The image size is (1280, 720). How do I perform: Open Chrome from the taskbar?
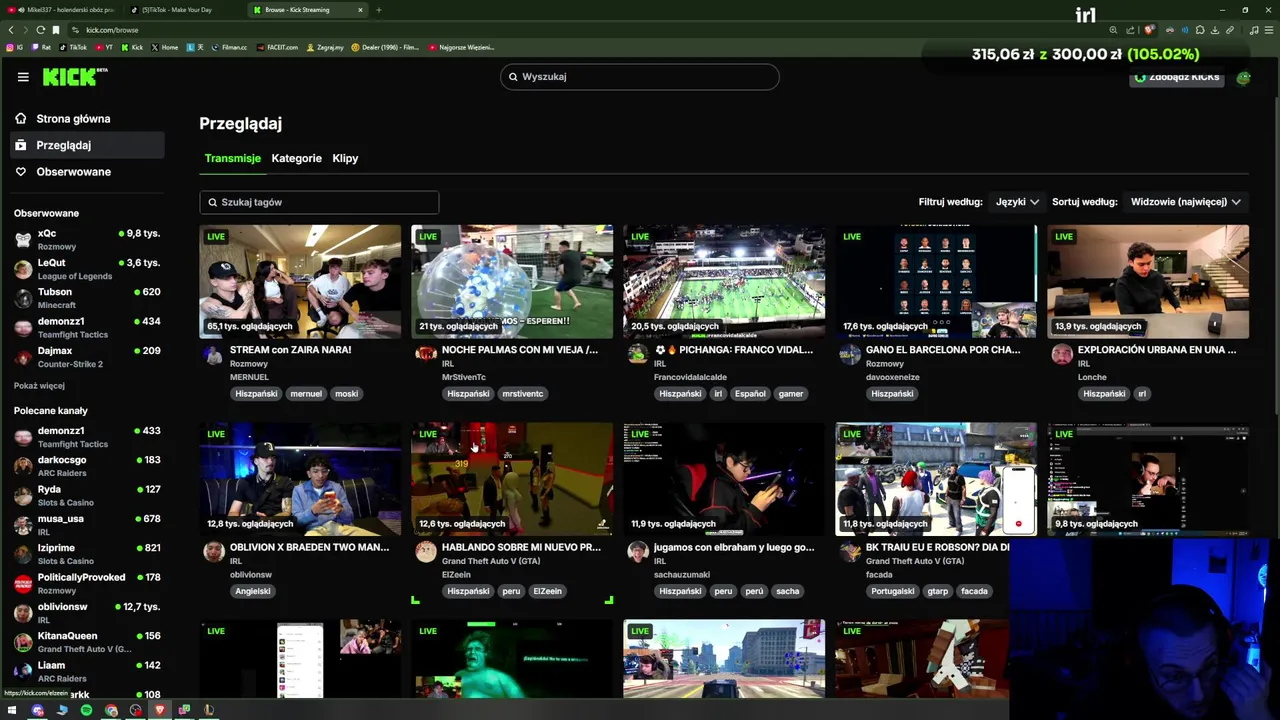click(111, 710)
